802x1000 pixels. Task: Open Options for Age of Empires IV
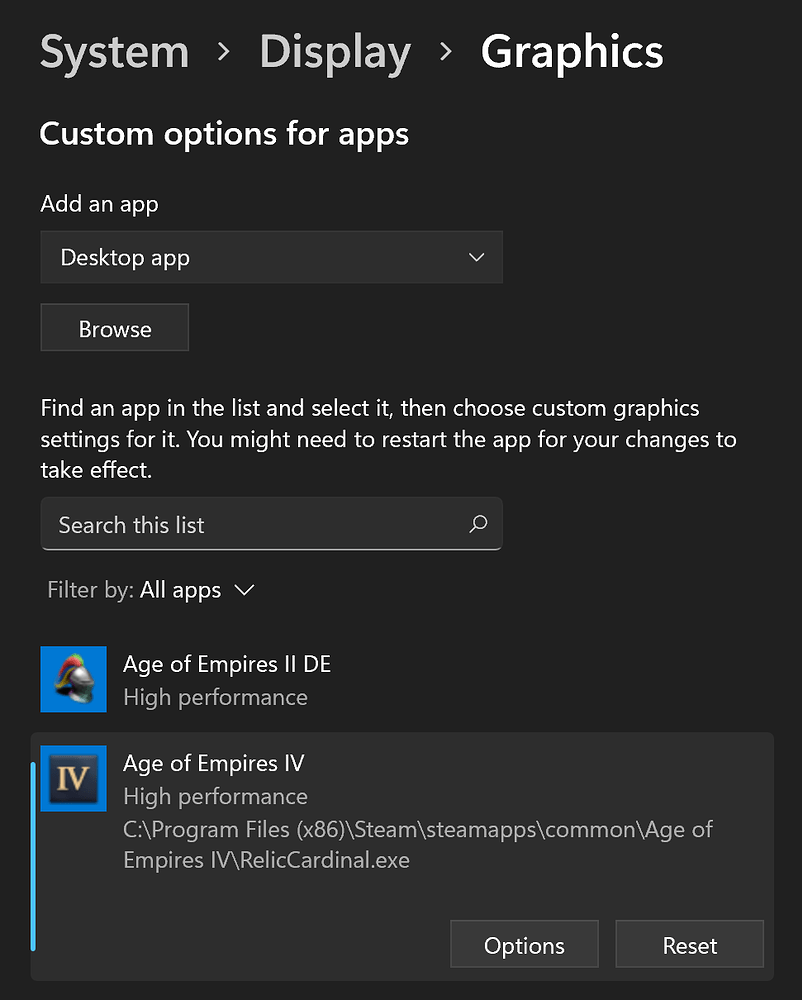point(524,945)
